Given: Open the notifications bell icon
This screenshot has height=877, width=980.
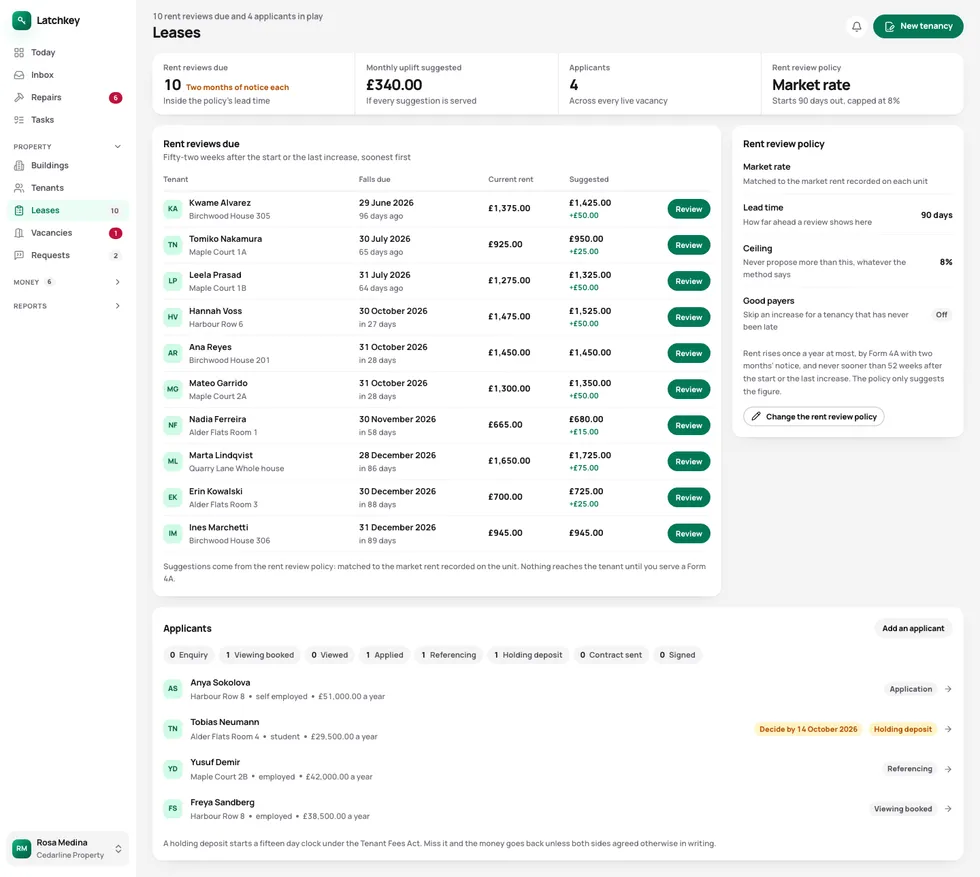Looking at the screenshot, I should tap(856, 26).
